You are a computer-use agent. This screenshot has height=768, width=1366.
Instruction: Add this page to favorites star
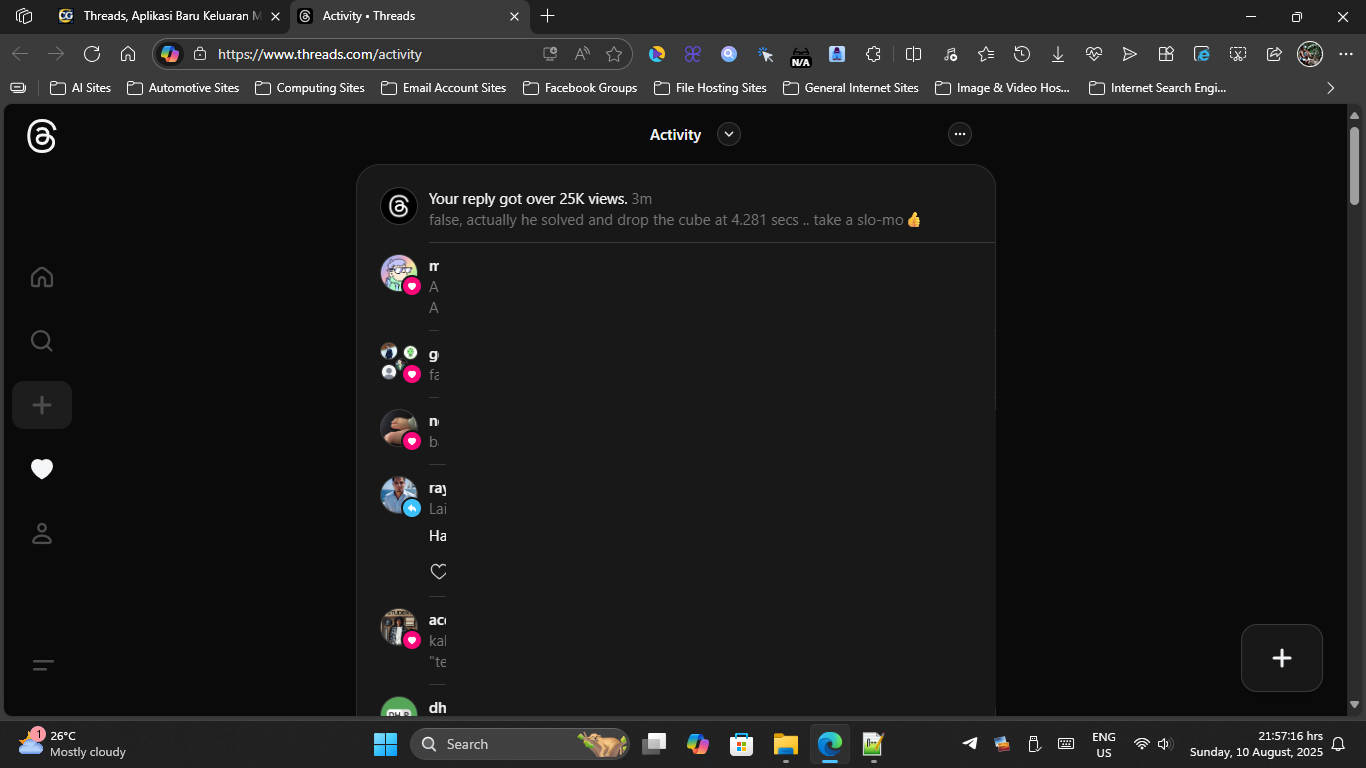[x=614, y=54]
